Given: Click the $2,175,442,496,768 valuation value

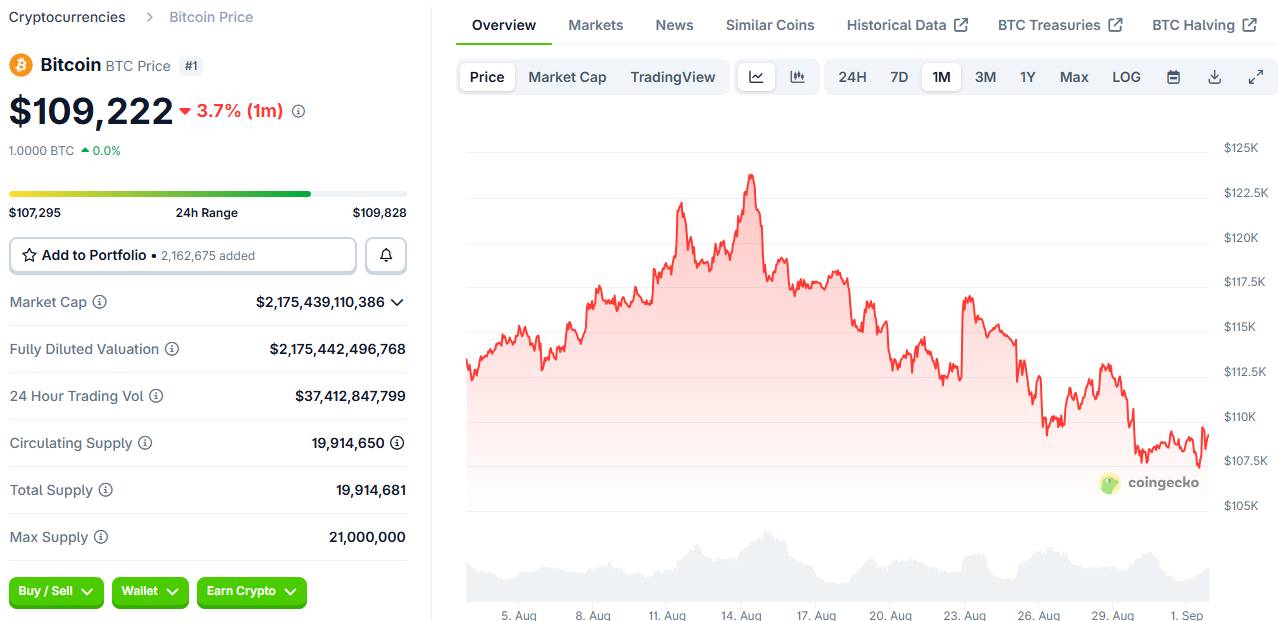Looking at the screenshot, I should click(x=338, y=349).
